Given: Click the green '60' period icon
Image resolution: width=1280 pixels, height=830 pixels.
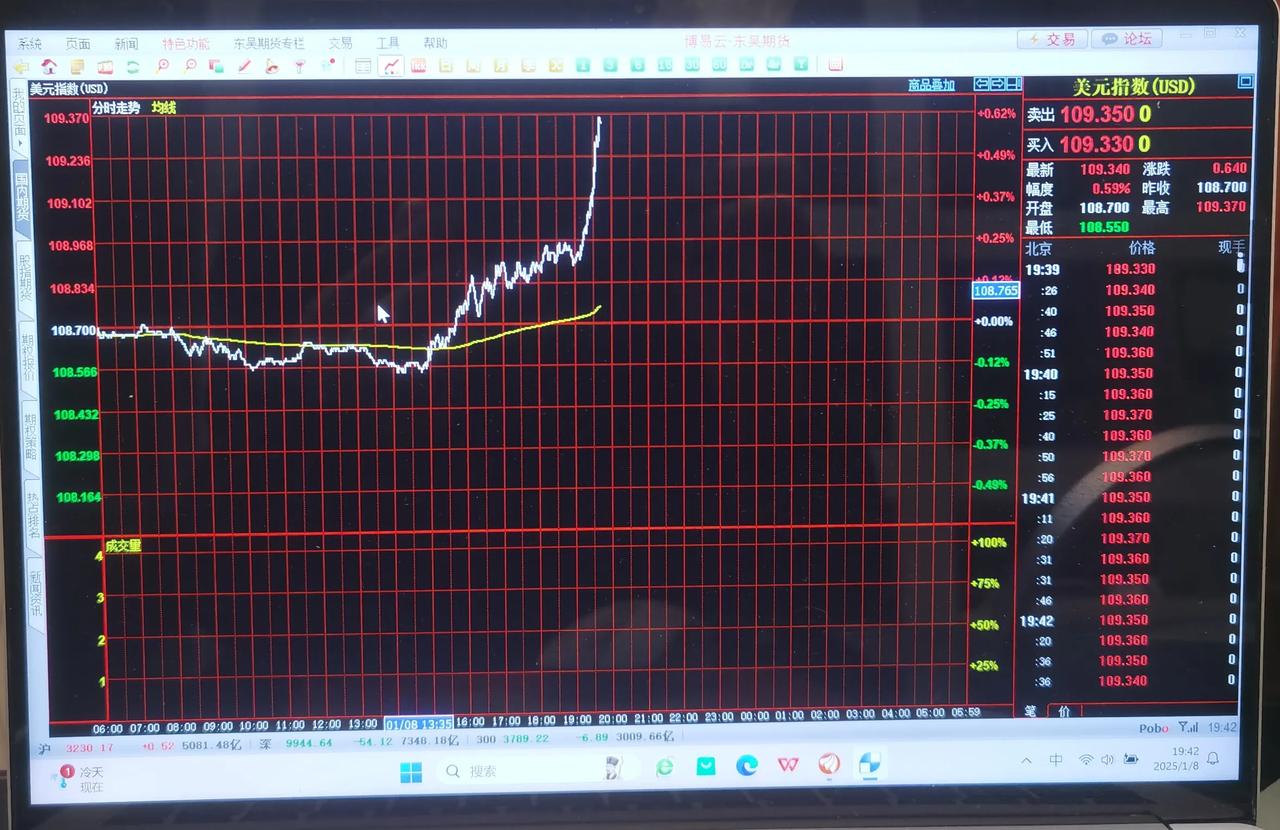Looking at the screenshot, I should (719, 65).
